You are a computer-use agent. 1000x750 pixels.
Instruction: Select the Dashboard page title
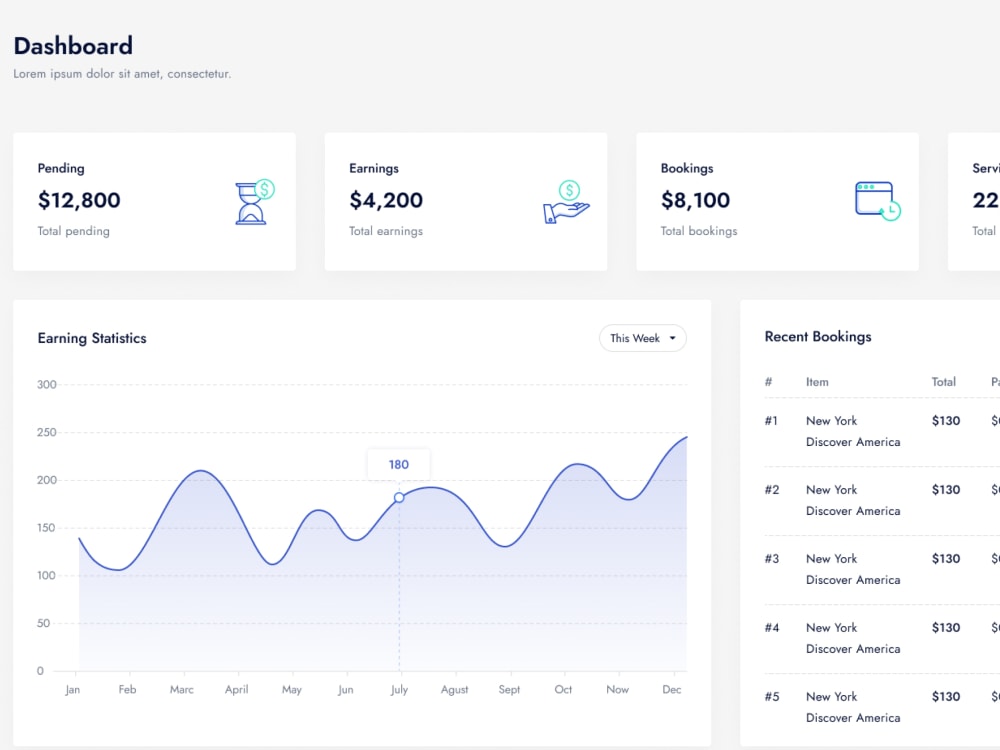pyautogui.click(x=73, y=46)
